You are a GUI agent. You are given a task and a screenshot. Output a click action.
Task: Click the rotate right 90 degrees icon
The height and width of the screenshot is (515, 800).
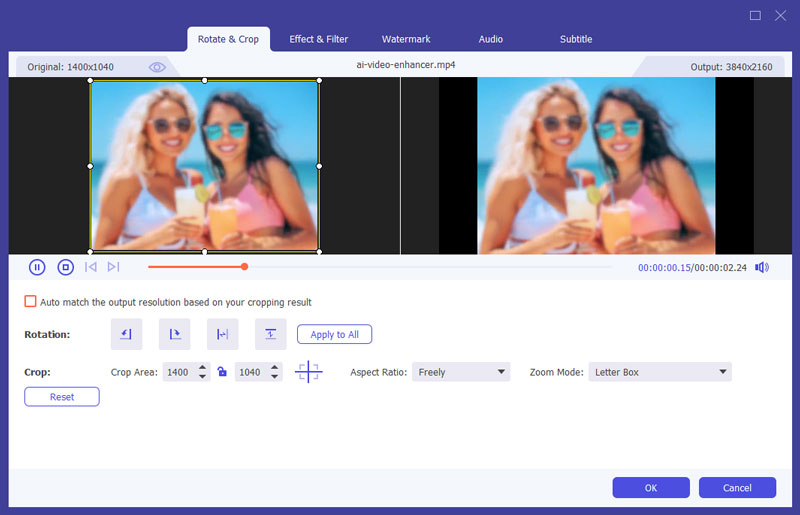tap(175, 334)
